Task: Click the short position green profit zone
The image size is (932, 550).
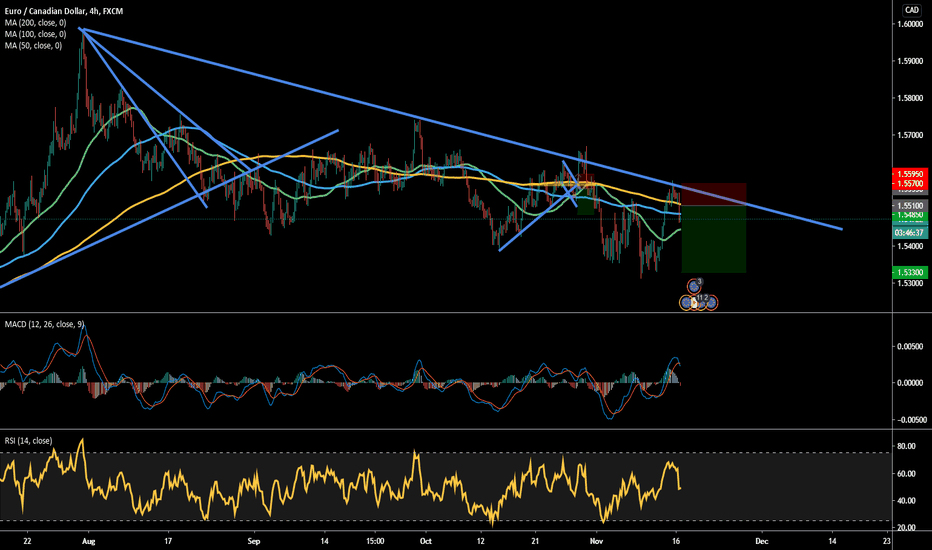Action: (713, 239)
